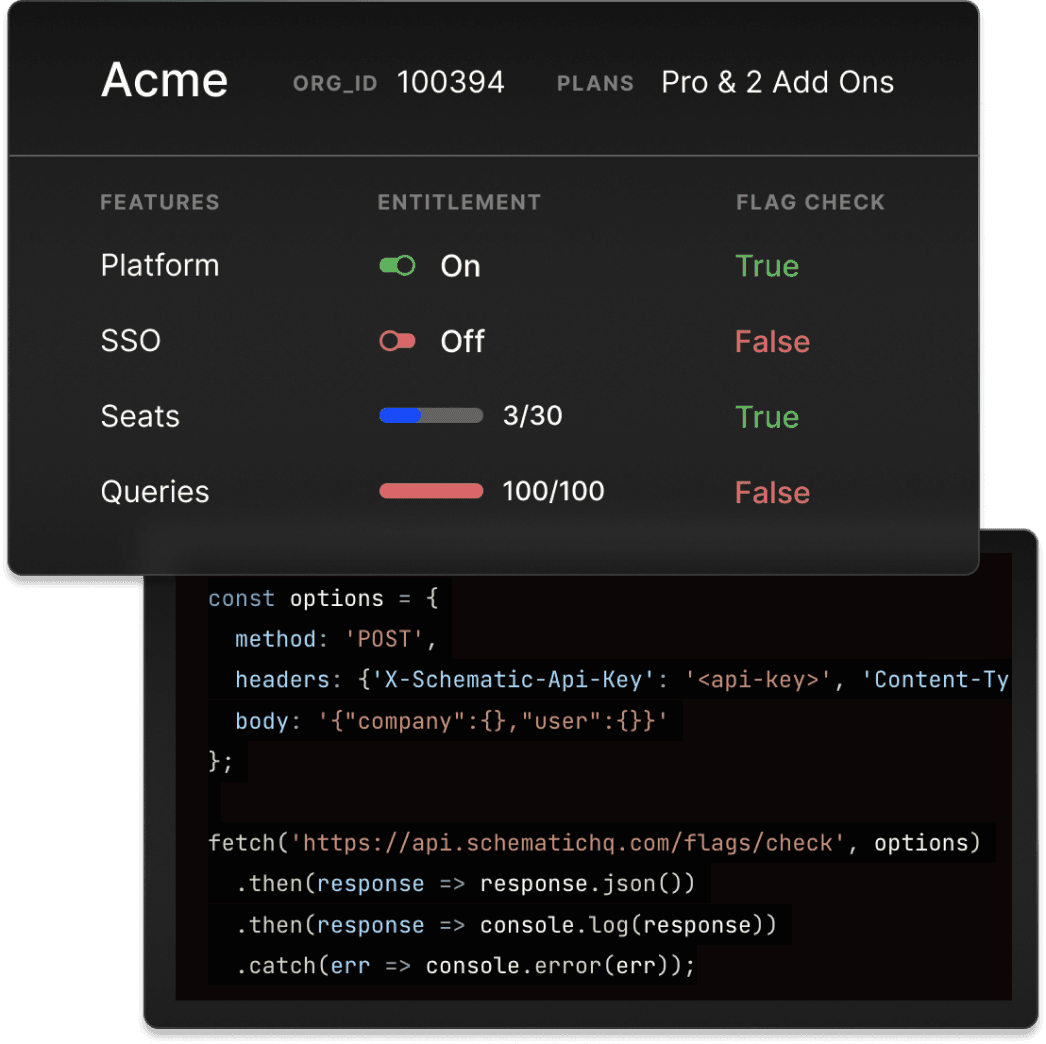Click the False flag for Queries
Image resolution: width=1046 pixels, height=1044 pixels.
772,492
